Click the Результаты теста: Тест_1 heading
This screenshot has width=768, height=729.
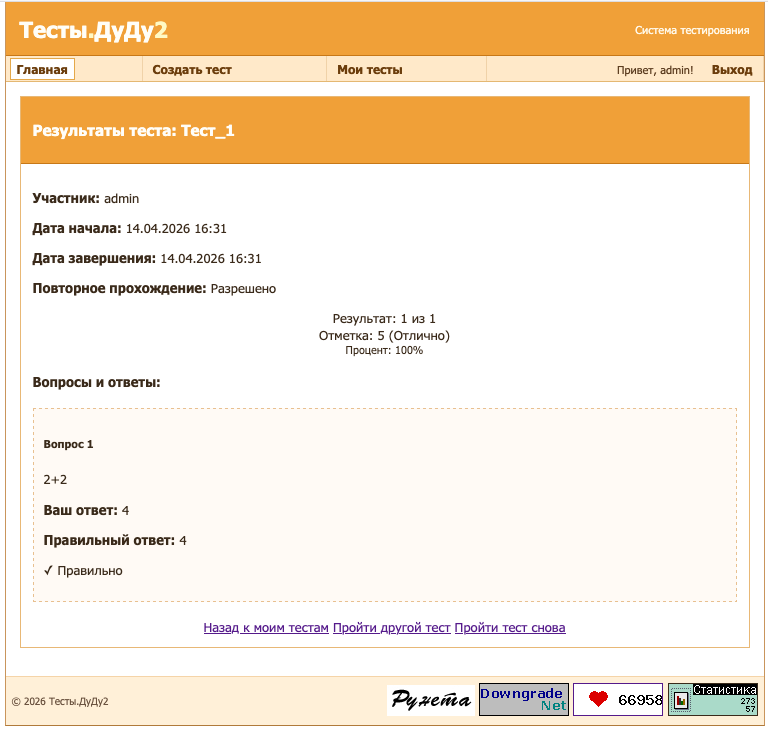coord(134,130)
